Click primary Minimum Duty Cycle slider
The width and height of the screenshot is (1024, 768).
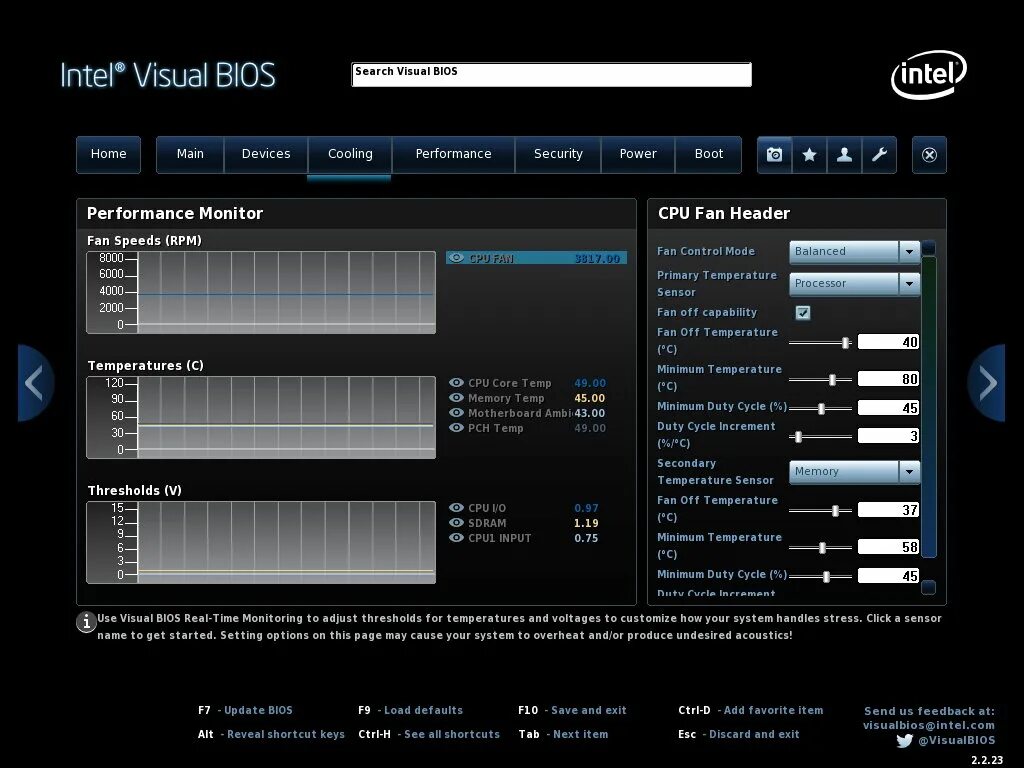point(820,408)
